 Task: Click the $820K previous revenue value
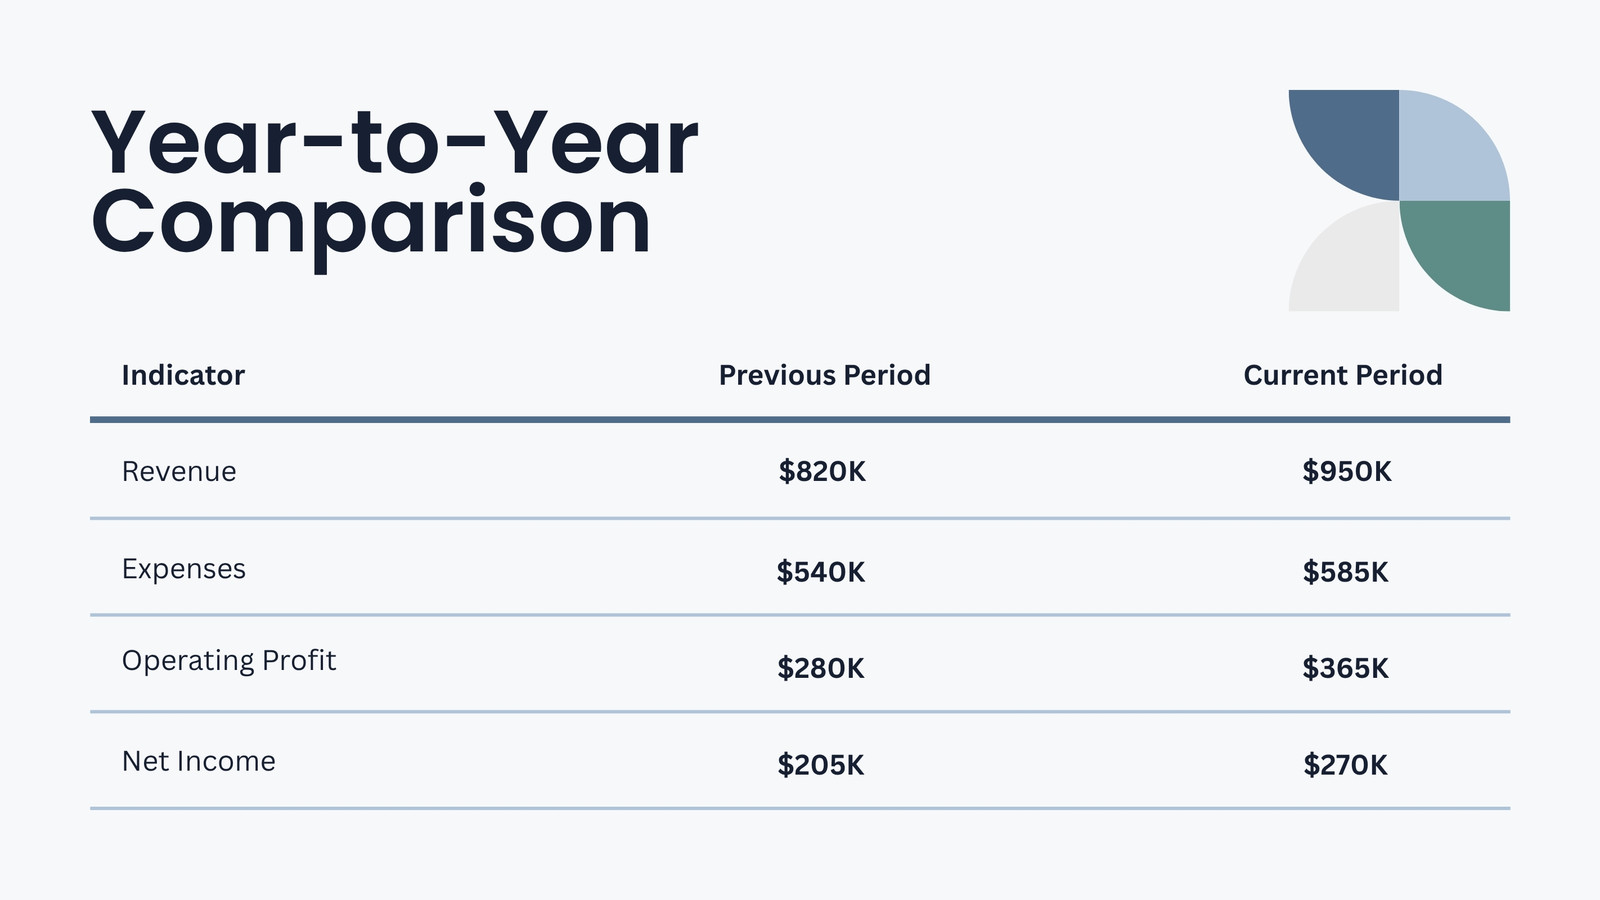point(822,471)
